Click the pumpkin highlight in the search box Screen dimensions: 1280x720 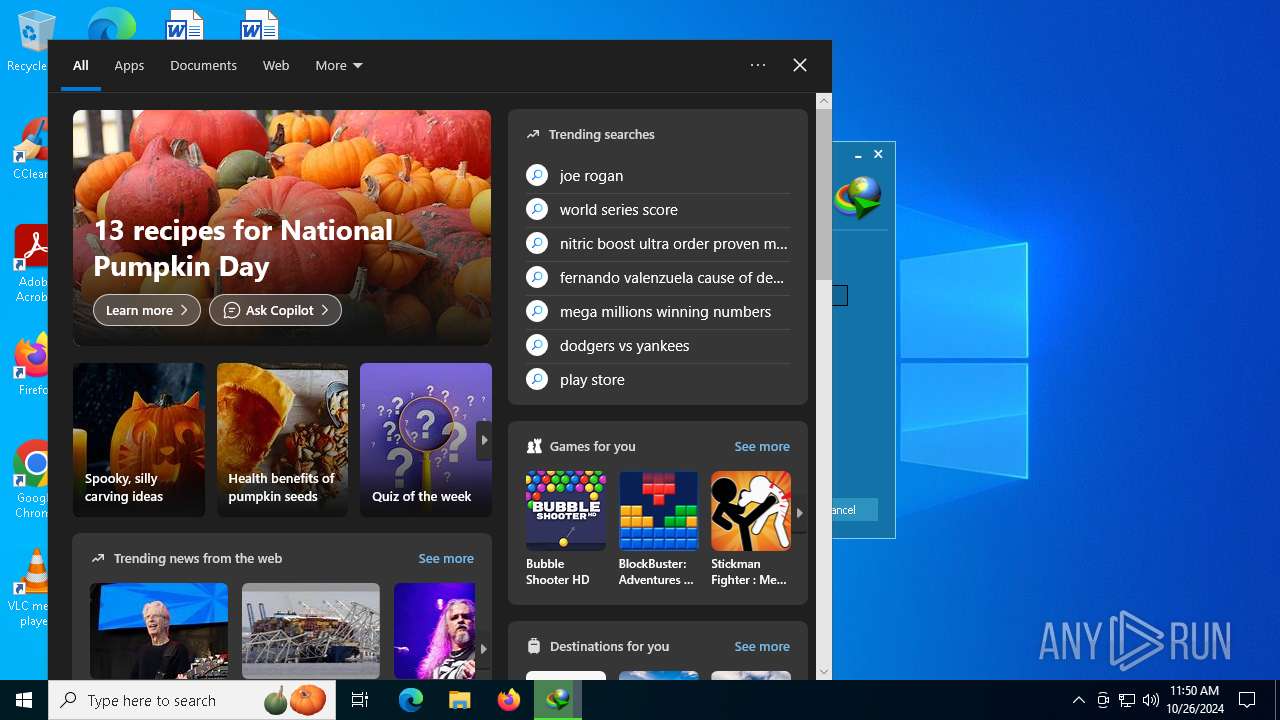point(296,700)
